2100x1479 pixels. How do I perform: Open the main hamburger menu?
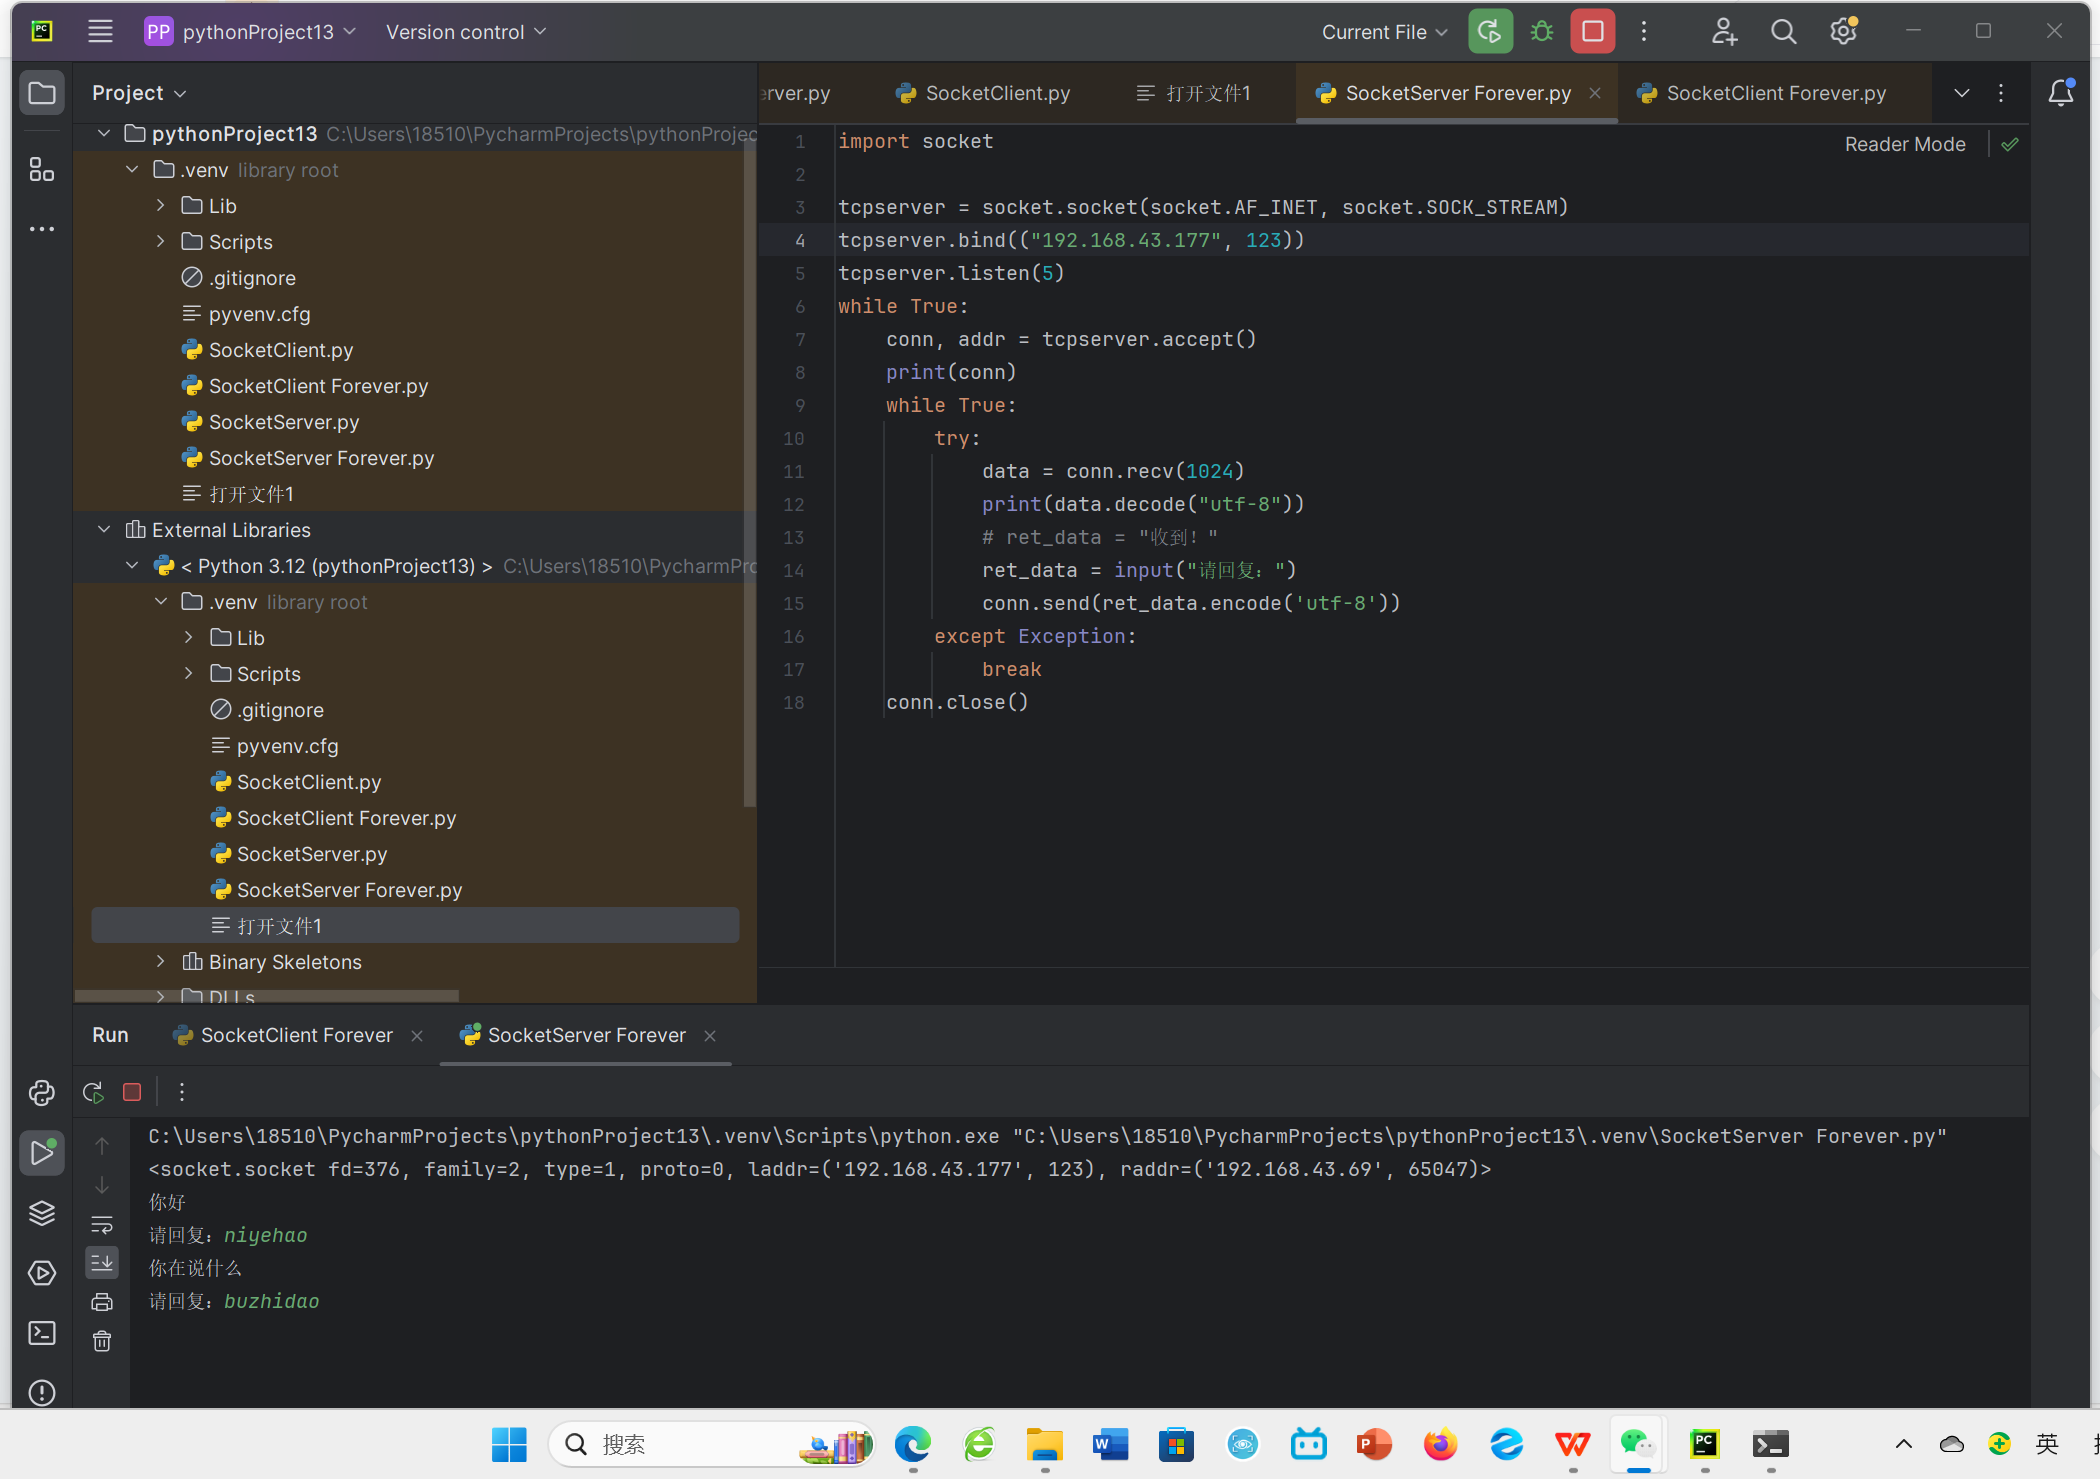pyautogui.click(x=100, y=31)
